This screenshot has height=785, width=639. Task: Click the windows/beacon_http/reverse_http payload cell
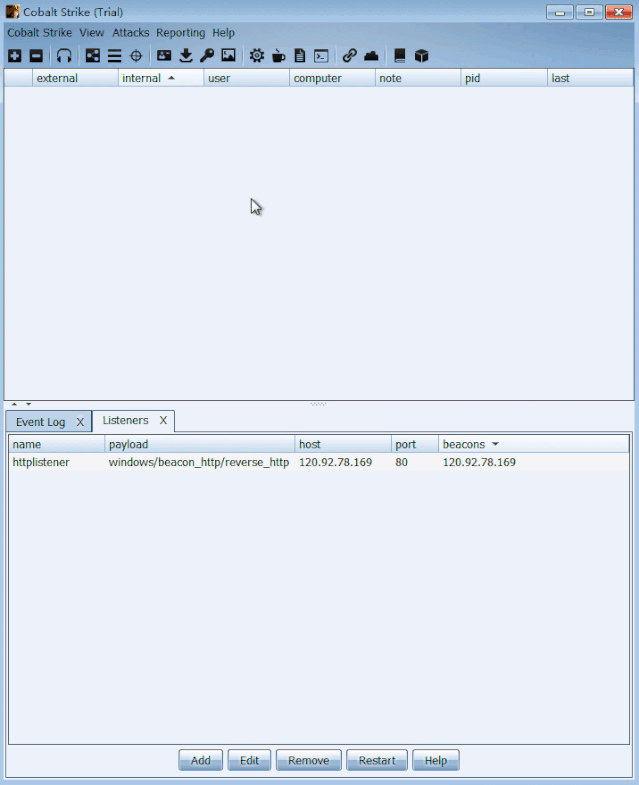coord(199,462)
